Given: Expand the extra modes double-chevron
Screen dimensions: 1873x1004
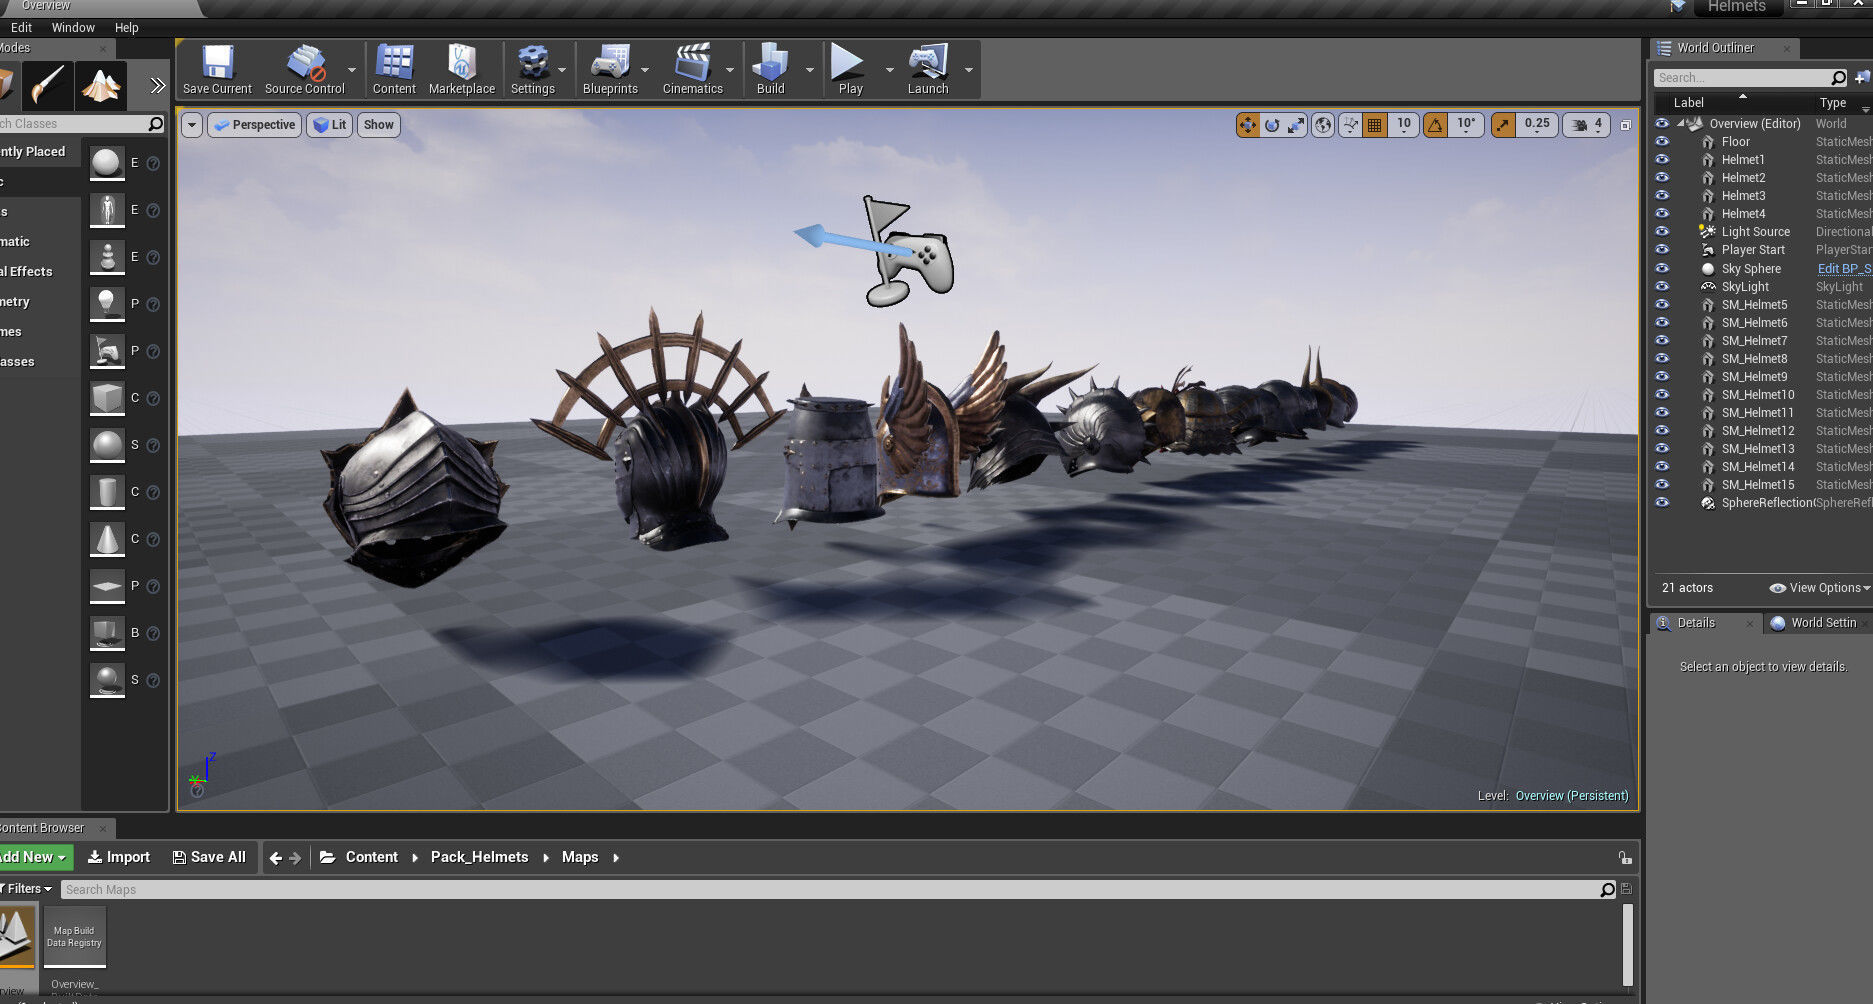Looking at the screenshot, I should pyautogui.click(x=157, y=86).
